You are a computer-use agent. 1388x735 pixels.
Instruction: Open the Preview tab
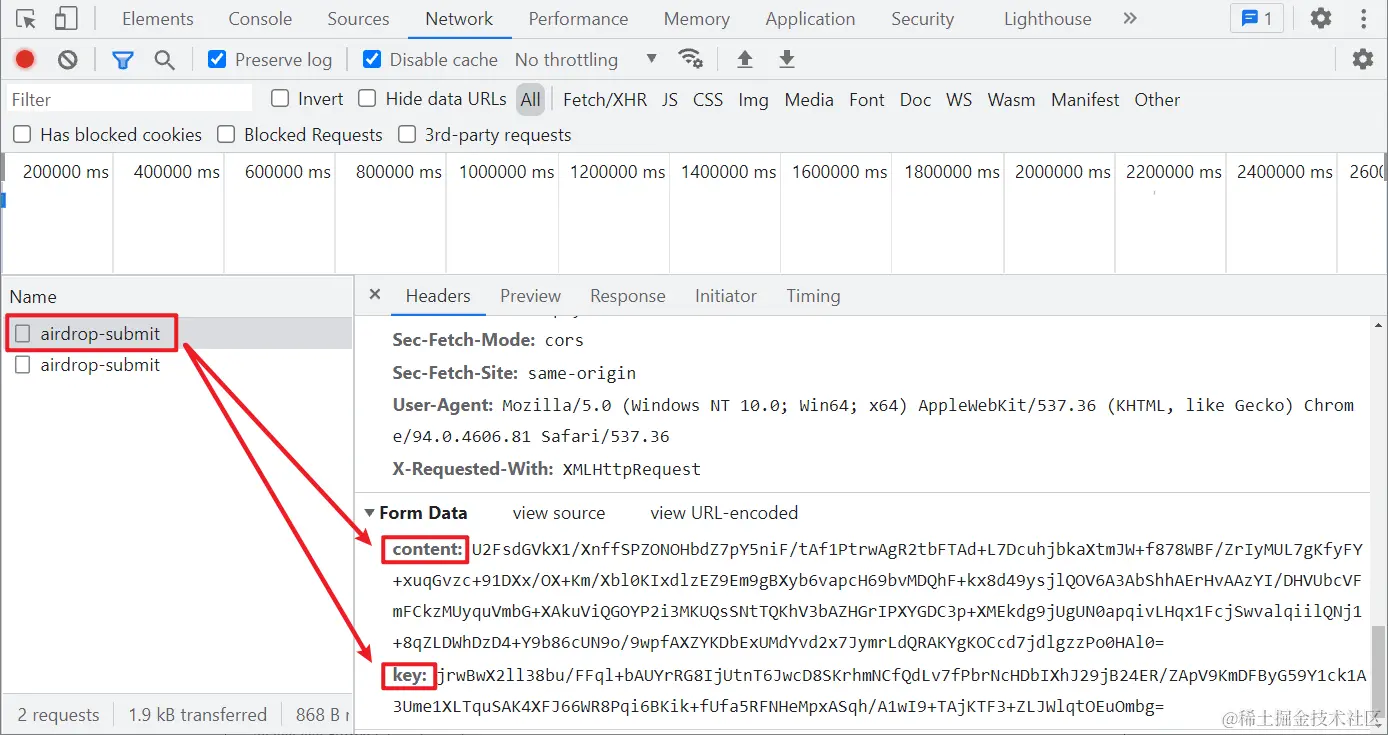point(530,296)
